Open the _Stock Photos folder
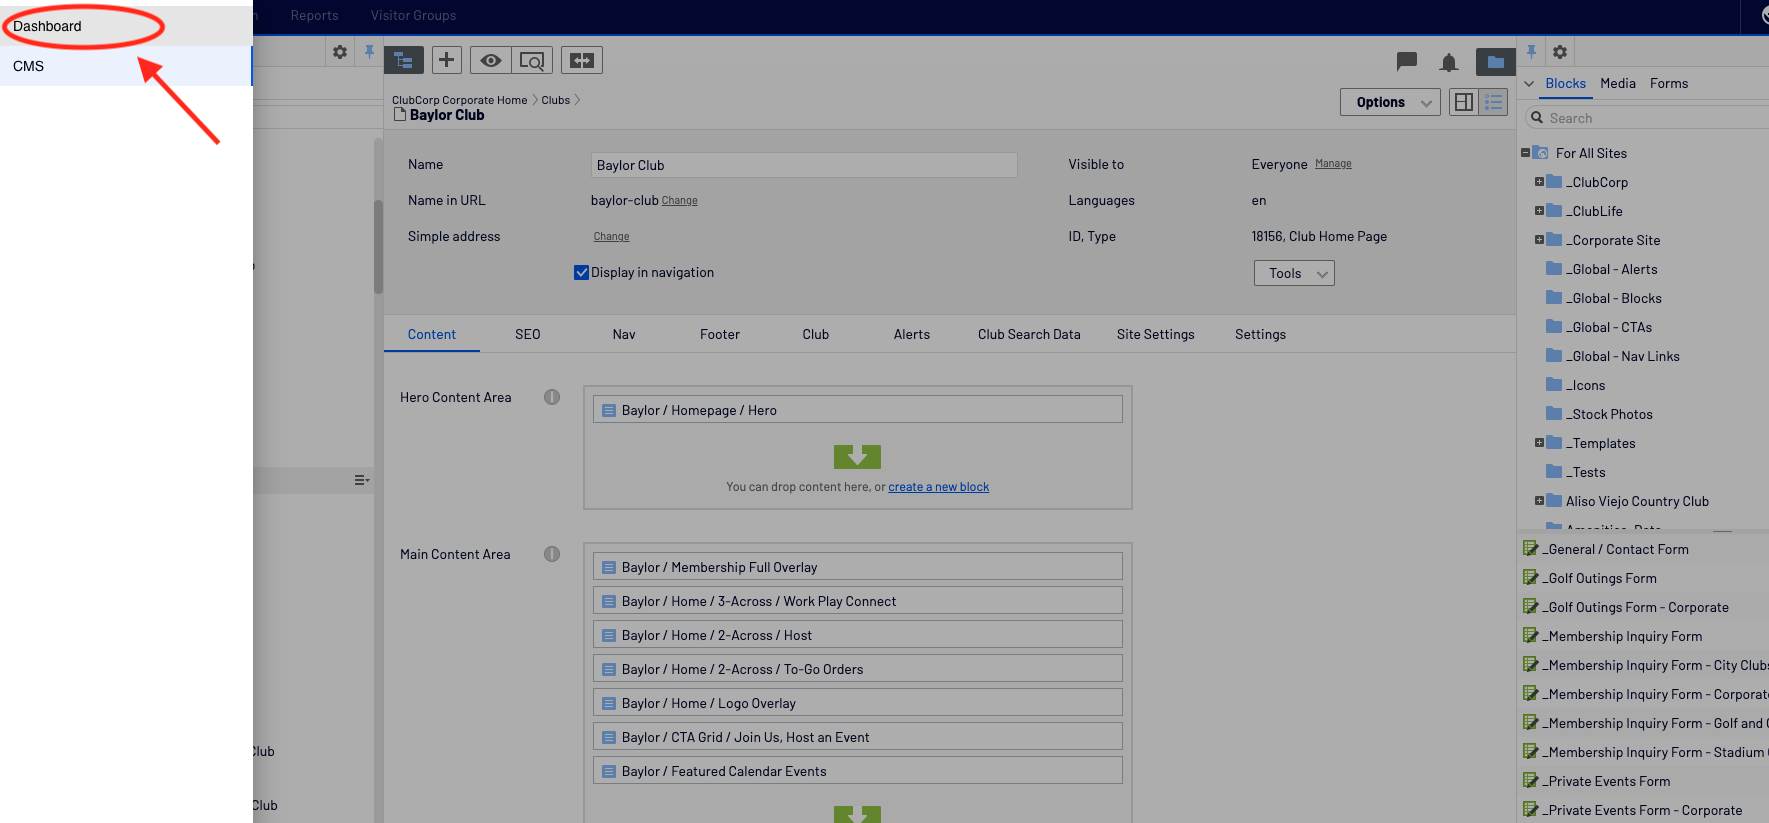 (x=1609, y=414)
